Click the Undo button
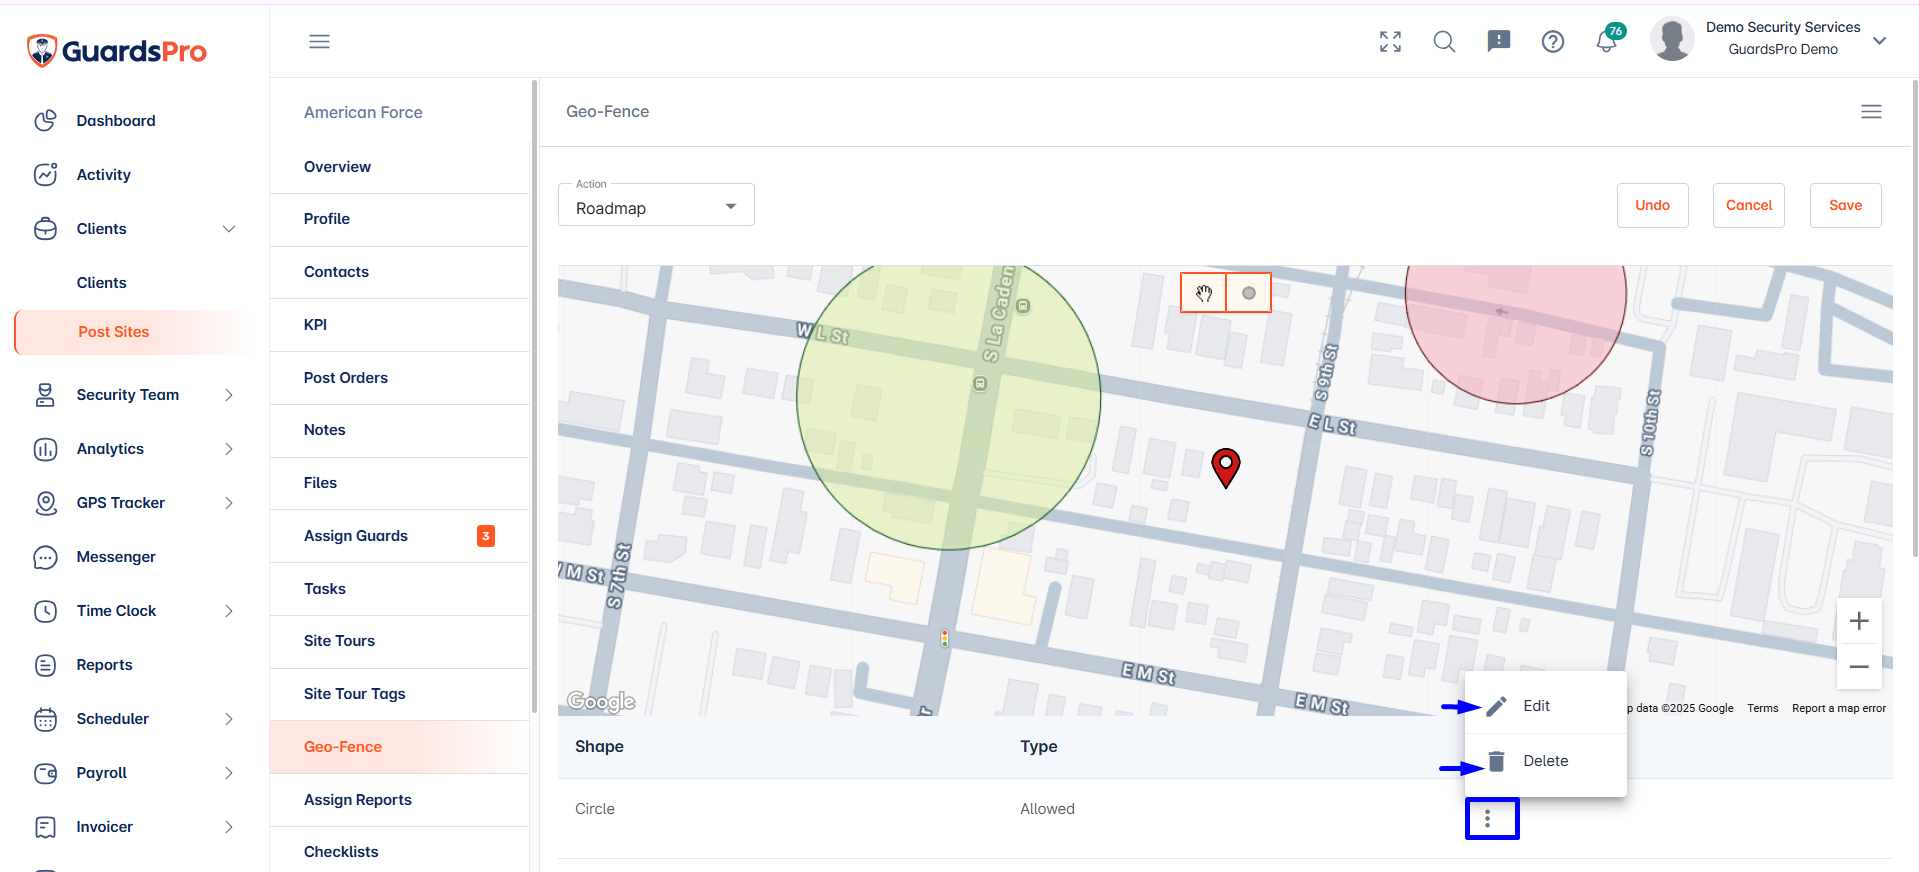The height and width of the screenshot is (872, 1919). 1652,205
